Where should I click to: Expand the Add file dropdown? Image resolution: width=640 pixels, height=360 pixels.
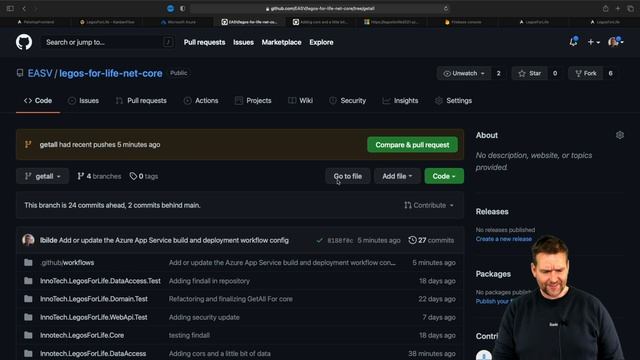(x=397, y=176)
